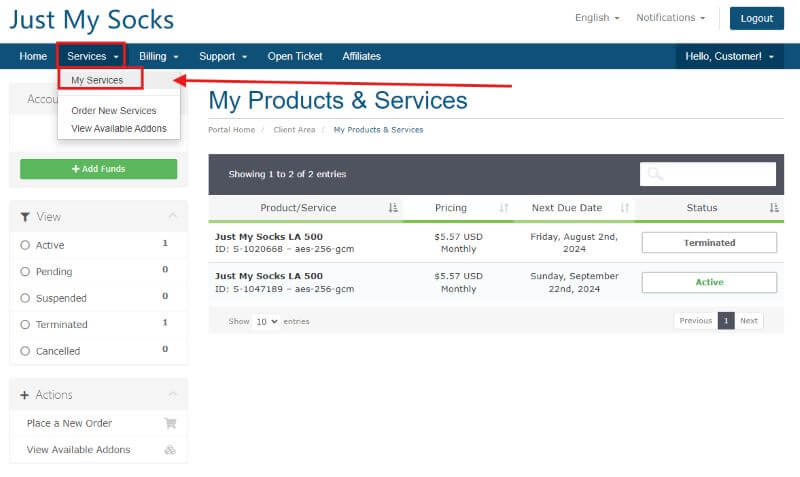Click the addons cubes icon
800x477 pixels.
point(170,449)
